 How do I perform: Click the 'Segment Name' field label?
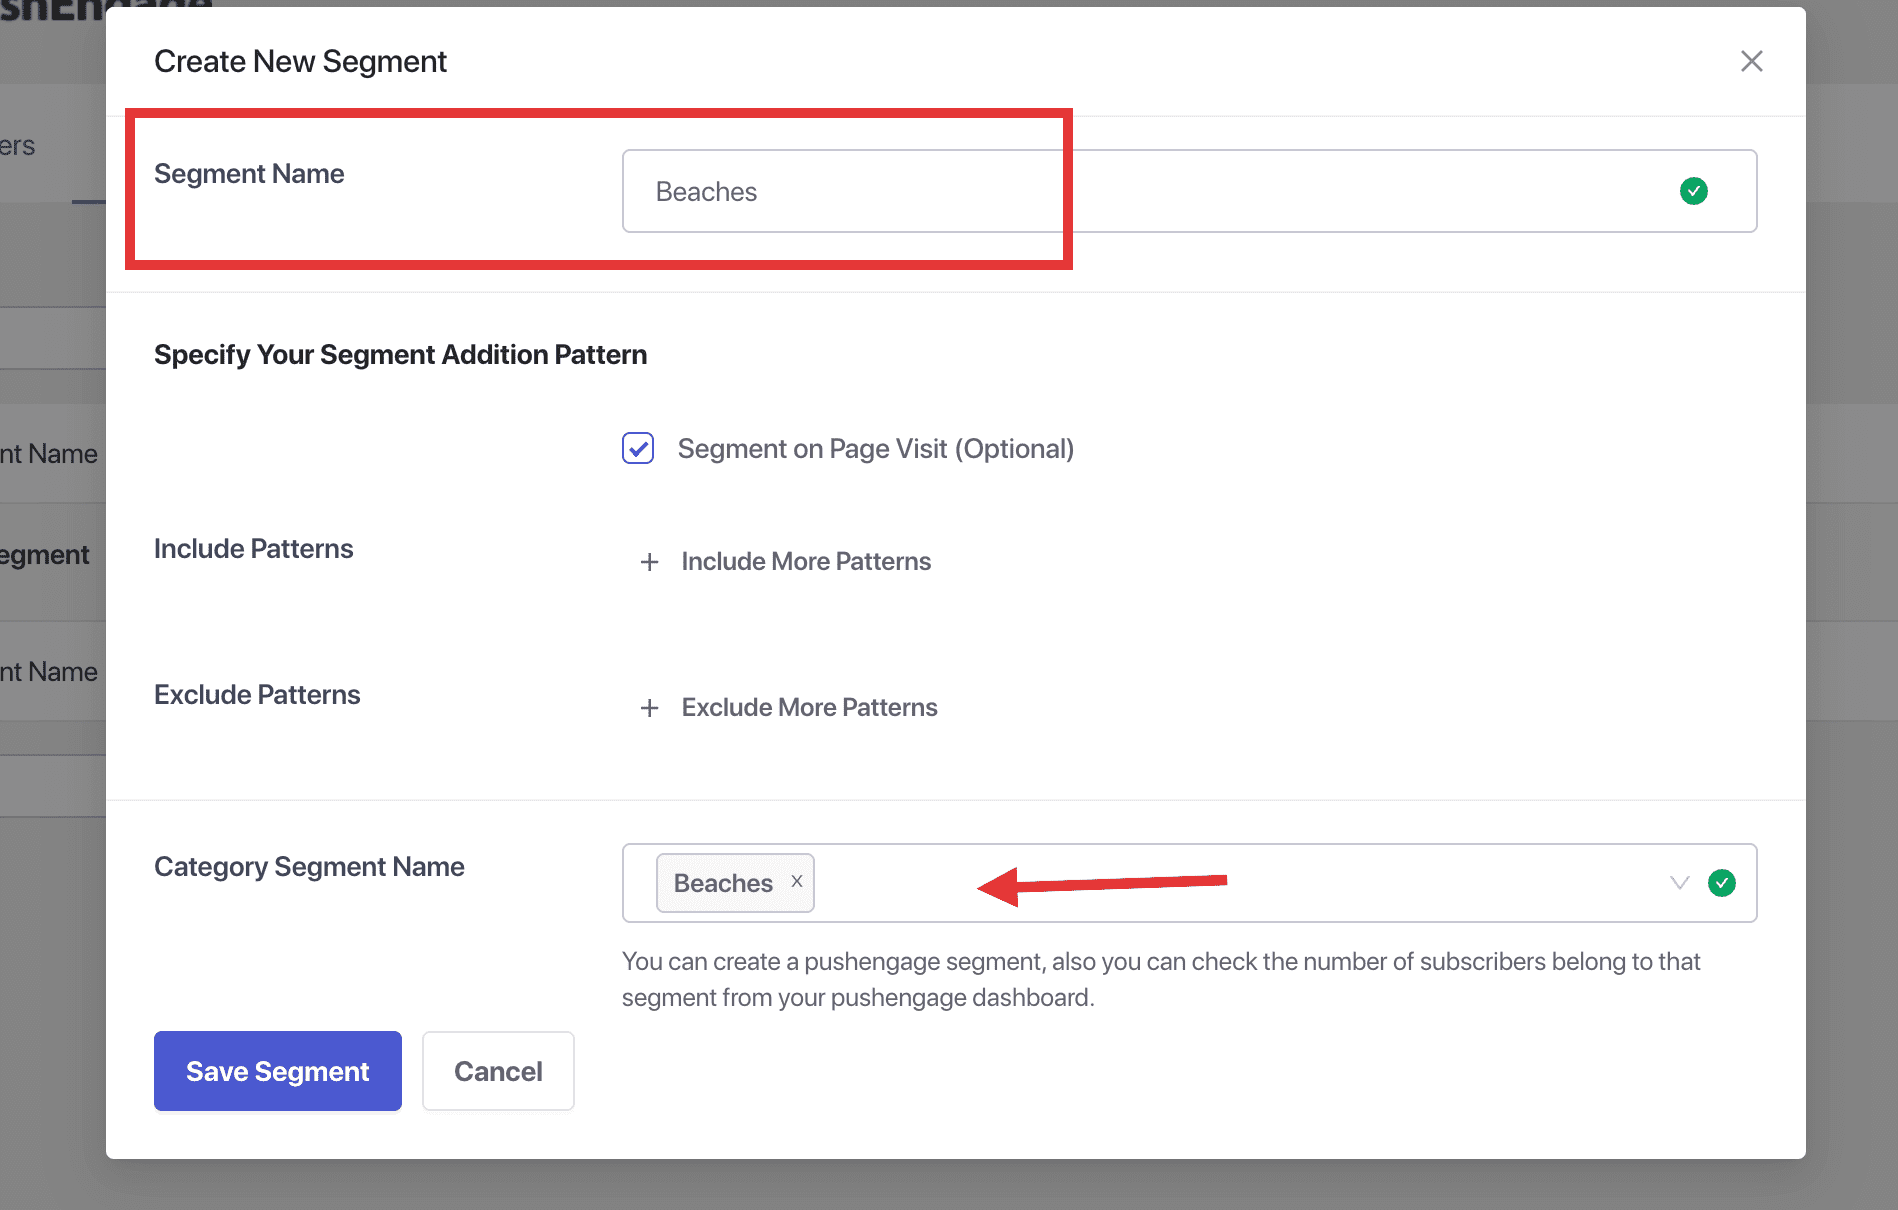[x=249, y=174]
